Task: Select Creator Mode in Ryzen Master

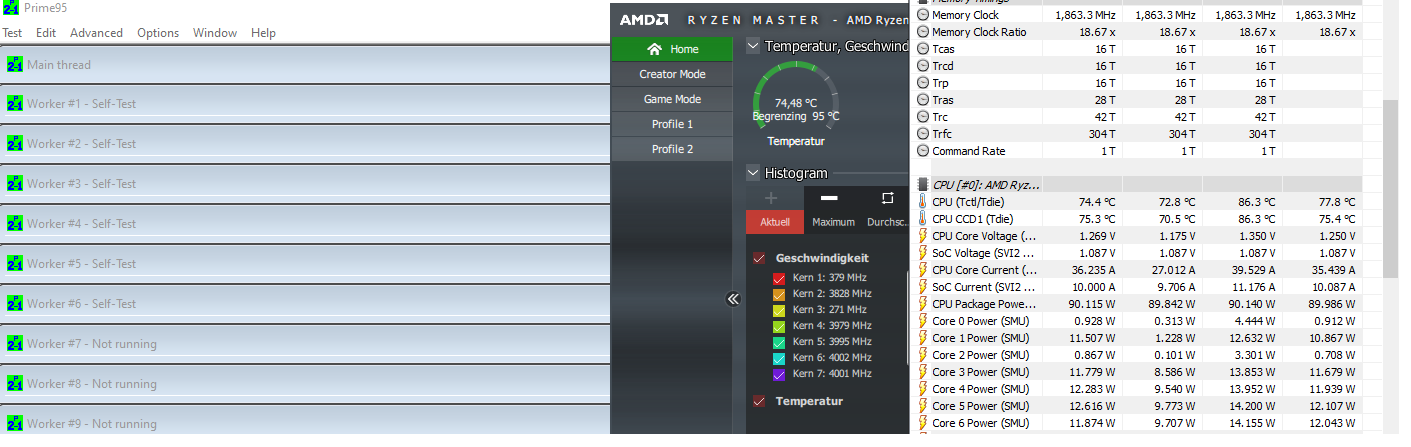Action: pos(672,74)
